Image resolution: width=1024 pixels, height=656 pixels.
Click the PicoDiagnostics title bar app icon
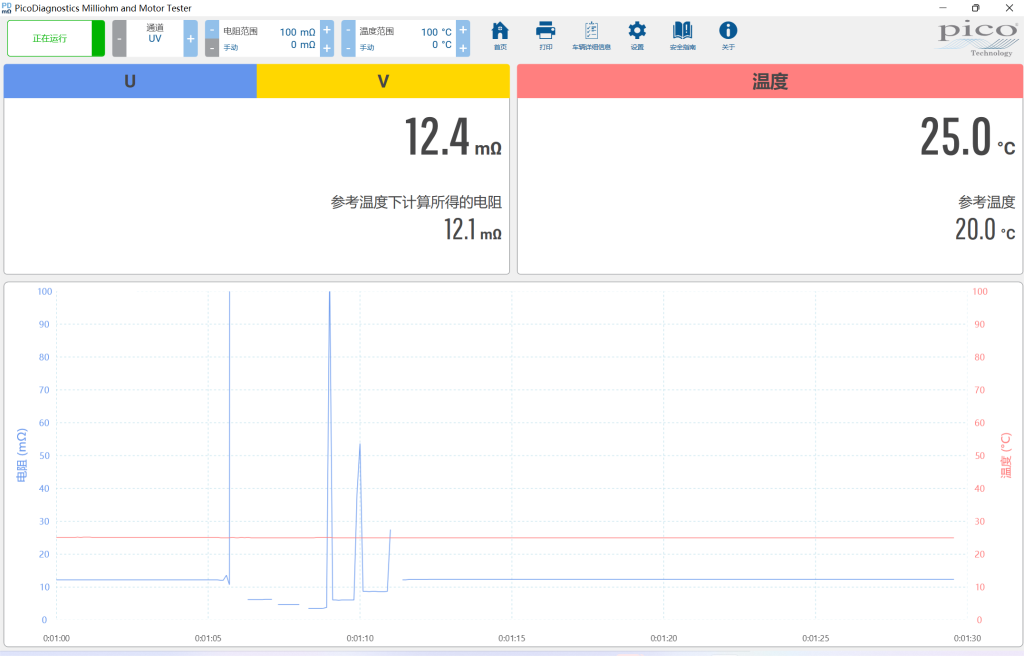7,8
